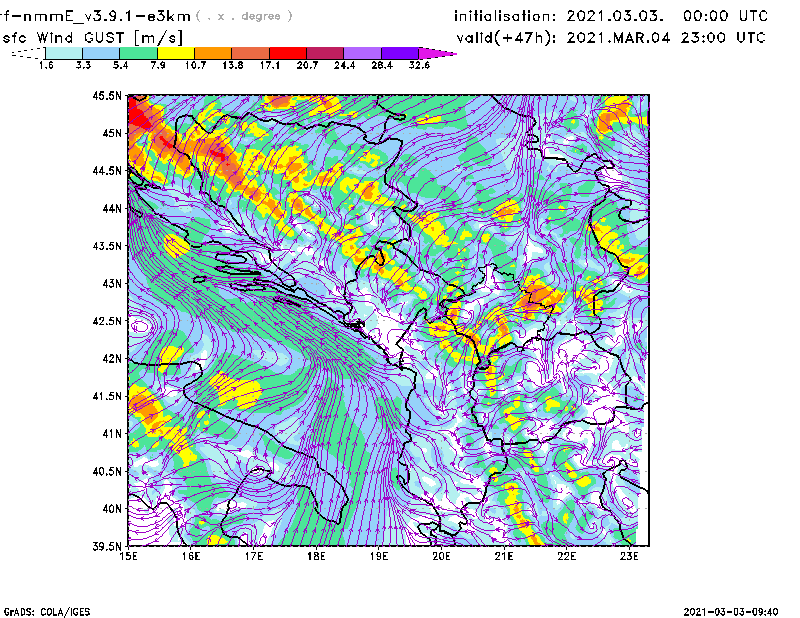
Task: Click the legend value 3.3
Action: coord(83,65)
